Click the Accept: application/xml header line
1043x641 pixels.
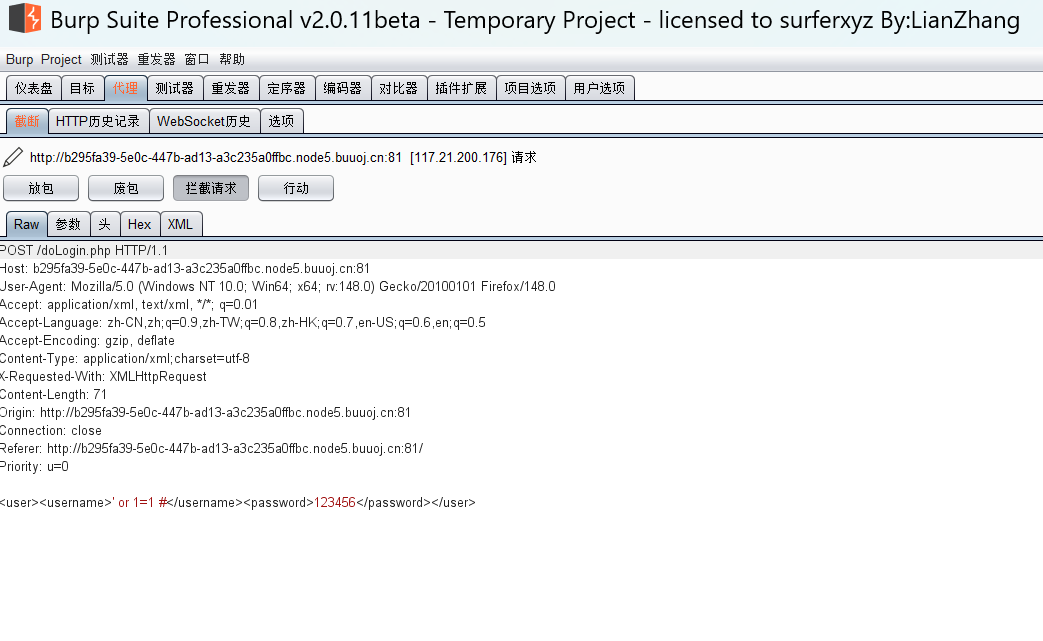[x=129, y=305]
